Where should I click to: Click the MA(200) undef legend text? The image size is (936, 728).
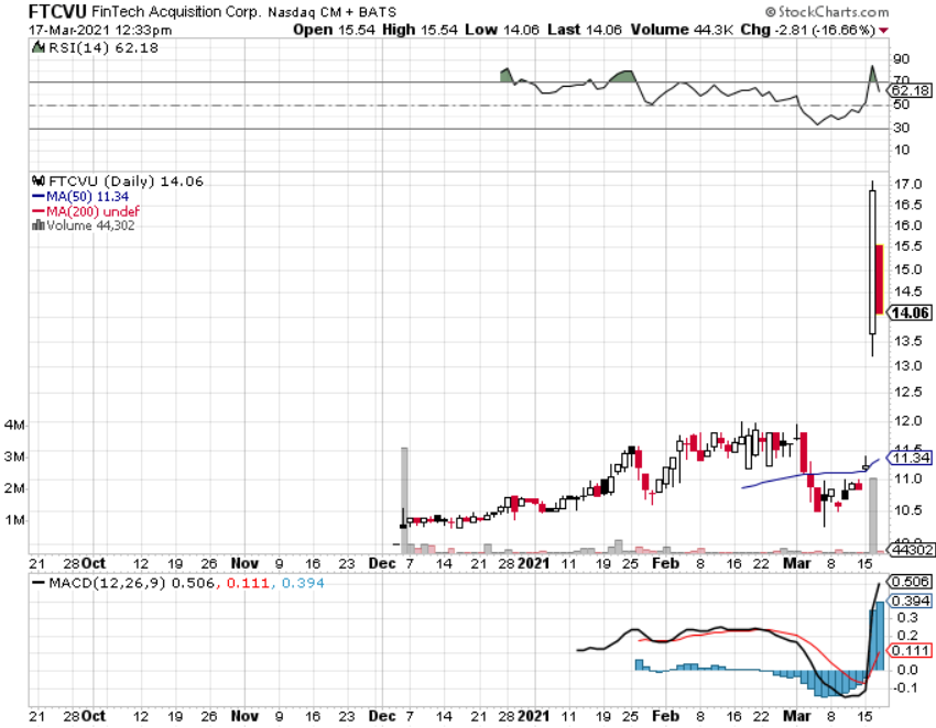pos(93,211)
